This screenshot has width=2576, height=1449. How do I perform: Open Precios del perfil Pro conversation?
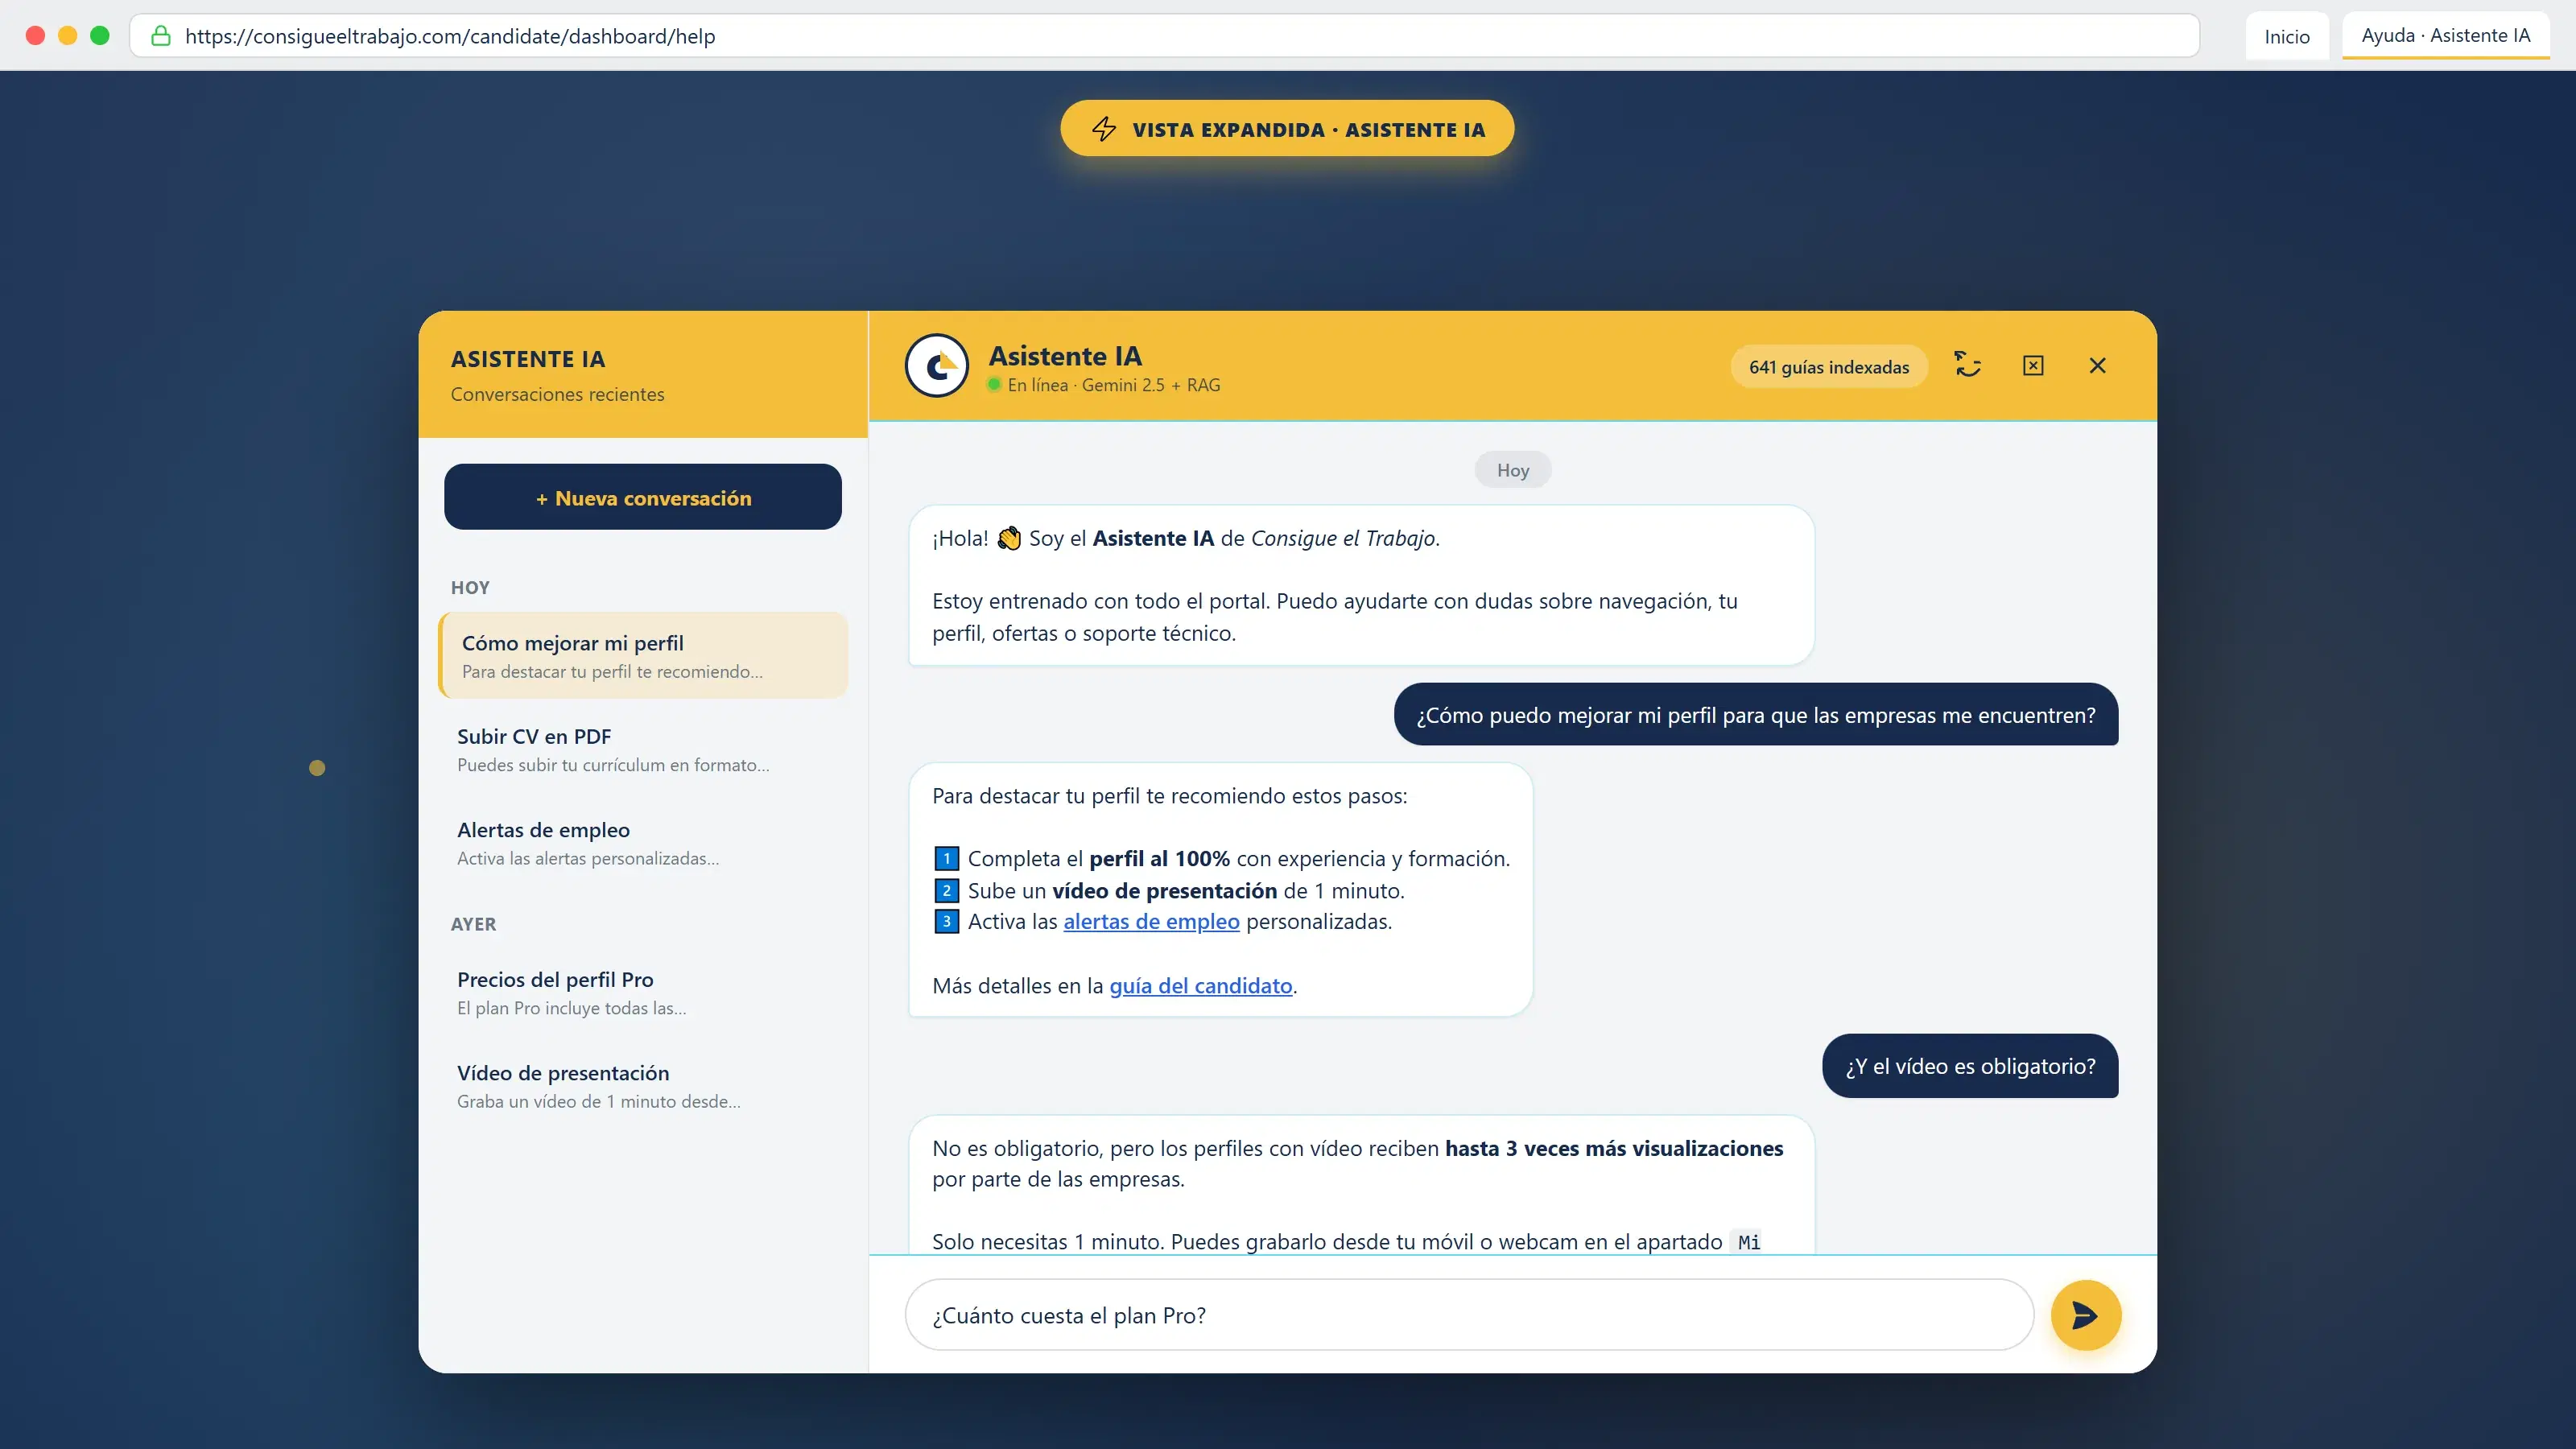point(643,992)
